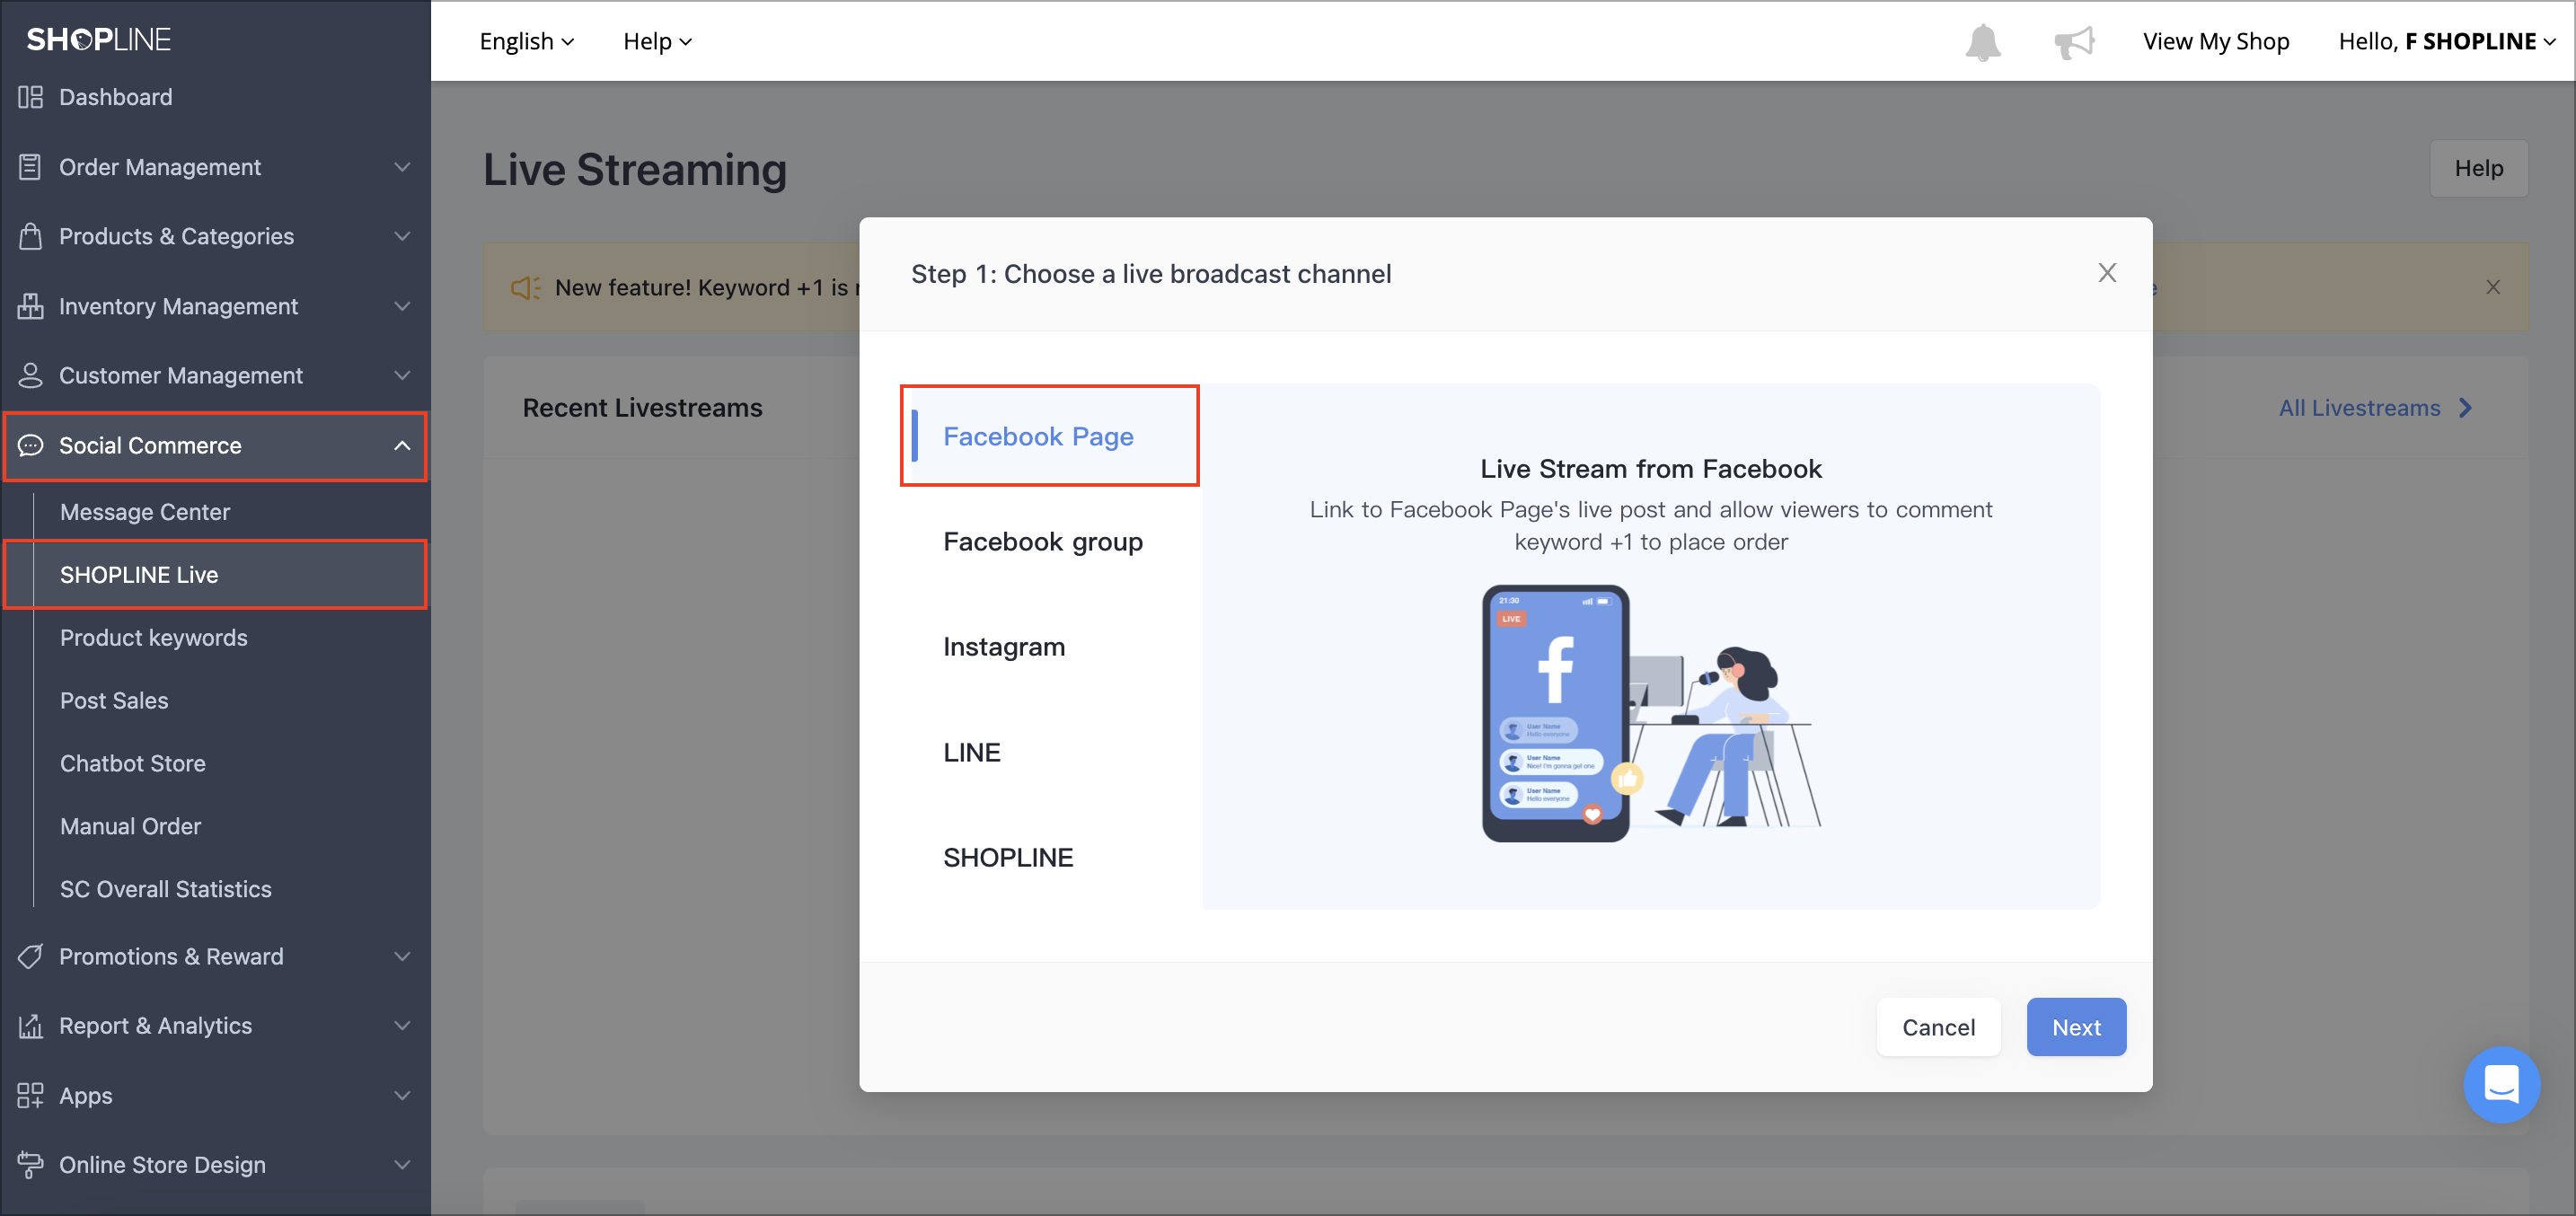Click the View My Shop link

(2215, 42)
